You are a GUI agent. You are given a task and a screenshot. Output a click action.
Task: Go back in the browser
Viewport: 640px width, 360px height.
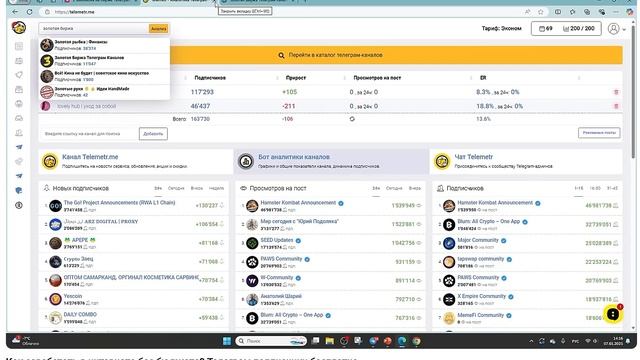16,12
